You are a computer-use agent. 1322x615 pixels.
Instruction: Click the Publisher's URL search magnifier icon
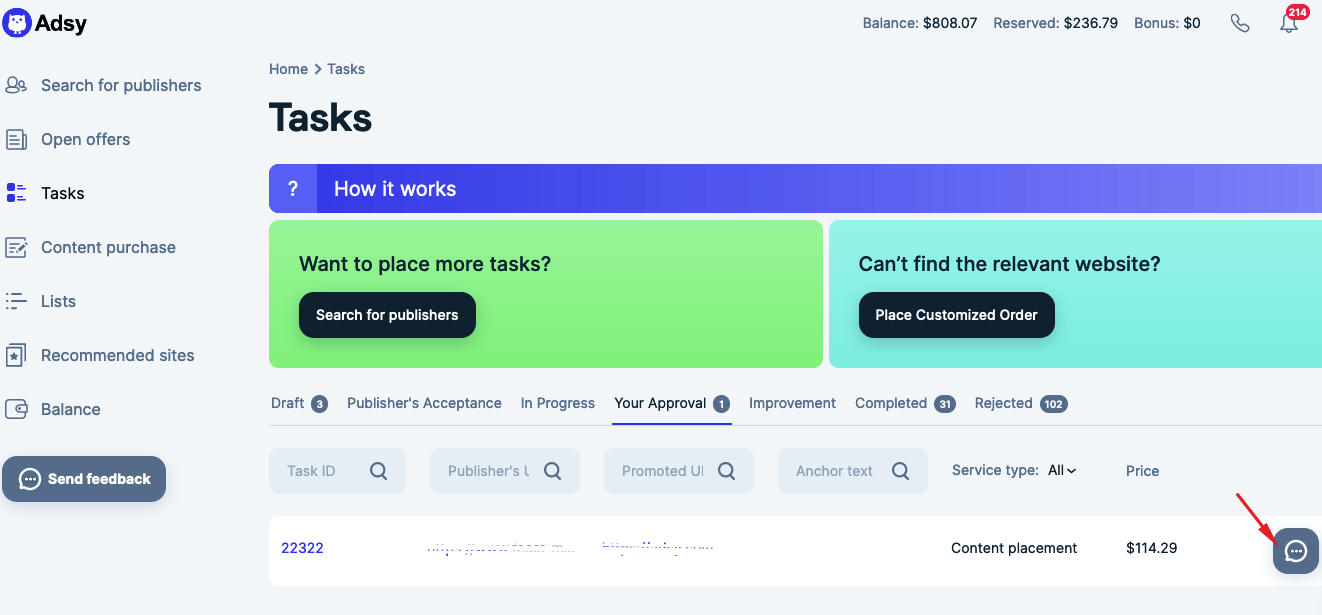tap(553, 471)
